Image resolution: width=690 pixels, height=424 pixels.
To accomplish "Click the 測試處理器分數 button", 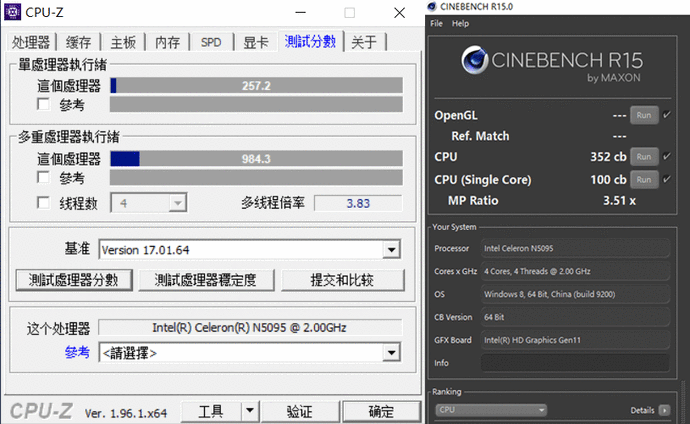I will 74,280.
